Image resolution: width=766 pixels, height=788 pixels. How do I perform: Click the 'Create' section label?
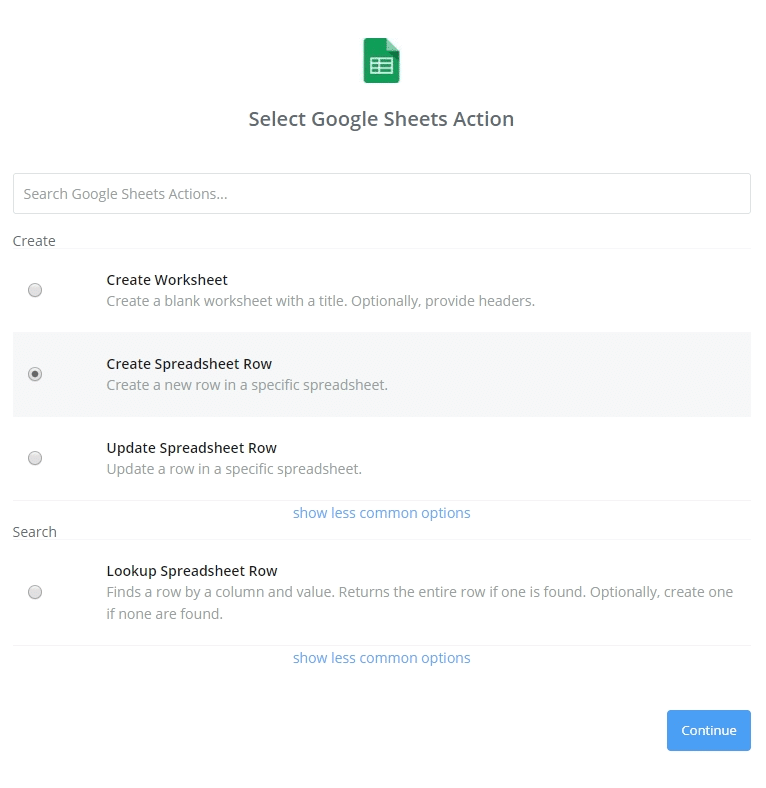click(34, 241)
